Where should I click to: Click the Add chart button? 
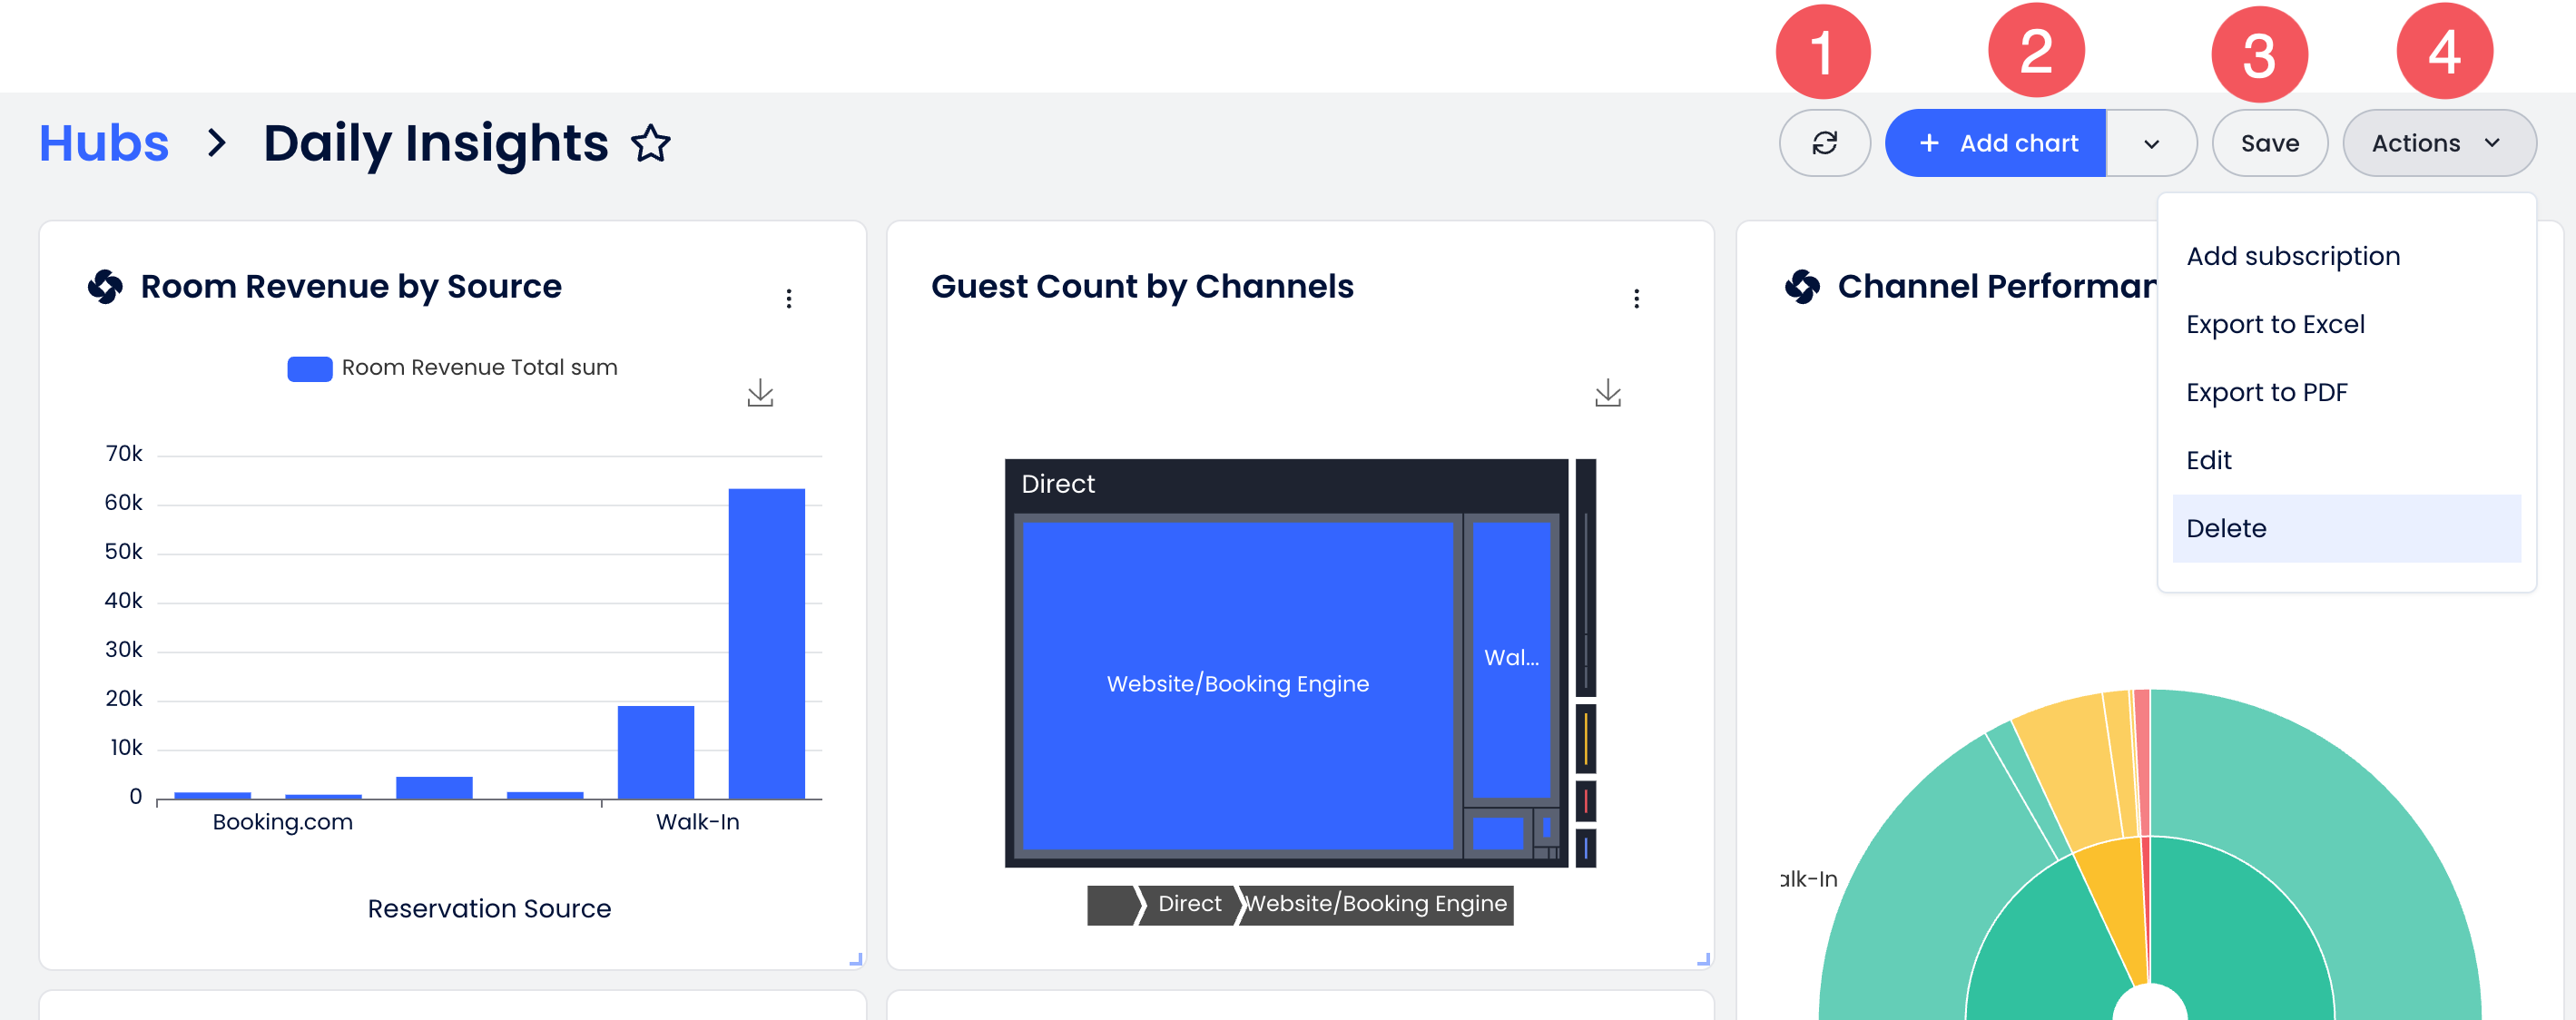(x=1996, y=143)
